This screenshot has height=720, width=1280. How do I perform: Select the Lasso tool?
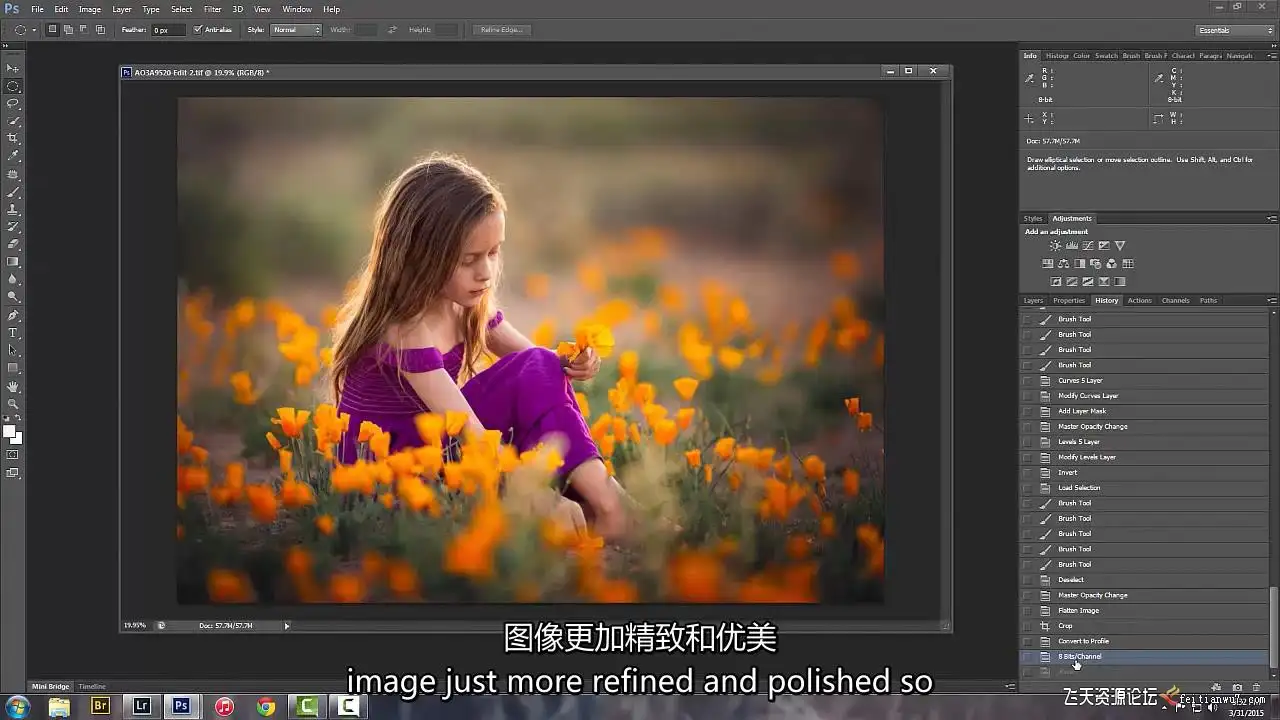click(13, 103)
